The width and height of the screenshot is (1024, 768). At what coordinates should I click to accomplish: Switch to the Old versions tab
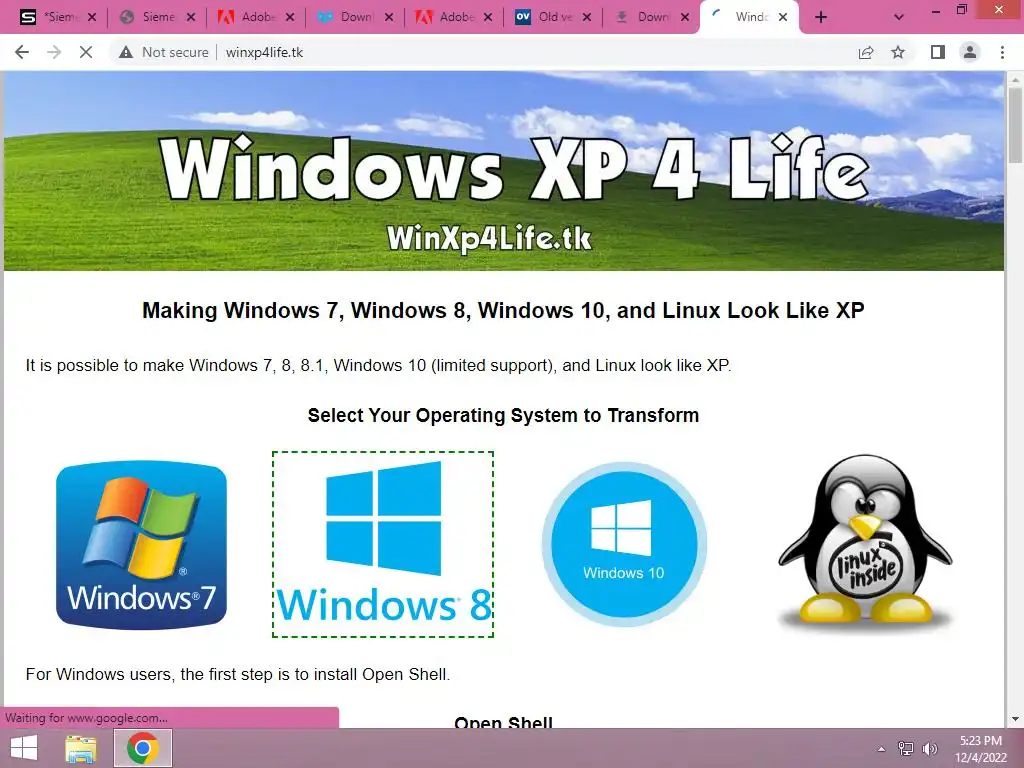pos(552,17)
